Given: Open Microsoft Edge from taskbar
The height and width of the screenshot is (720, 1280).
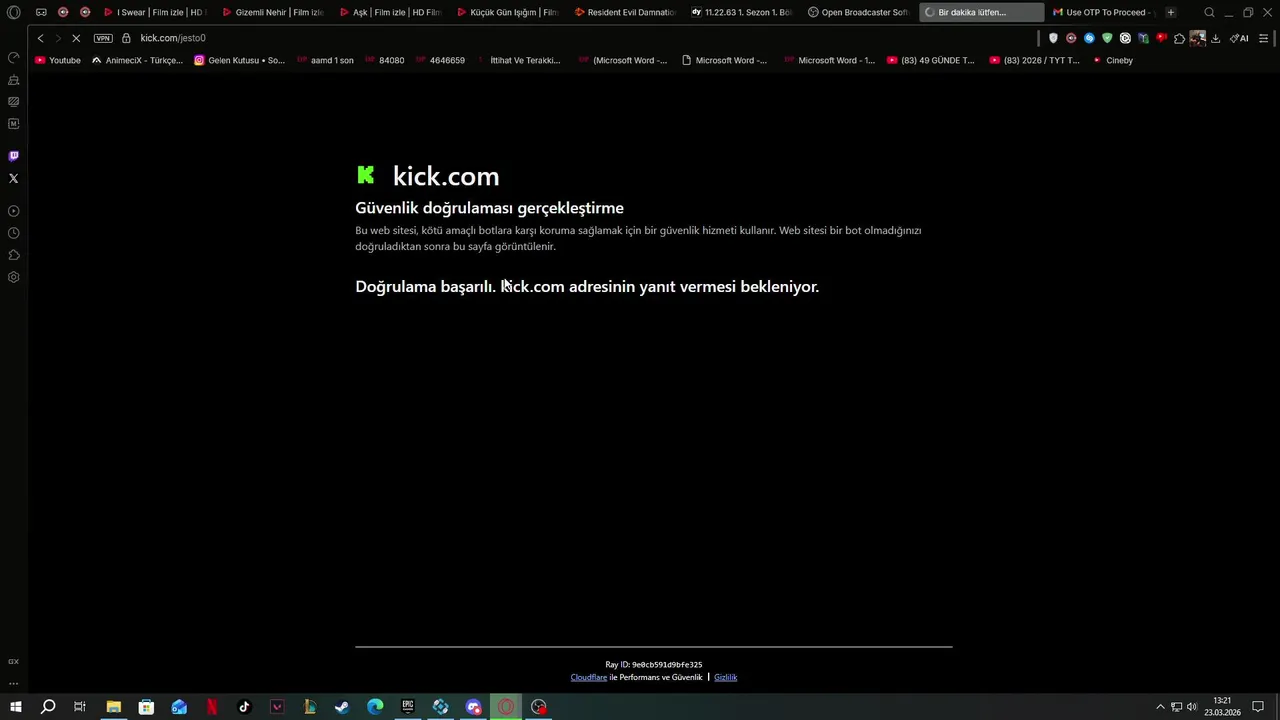Looking at the screenshot, I should (375, 707).
